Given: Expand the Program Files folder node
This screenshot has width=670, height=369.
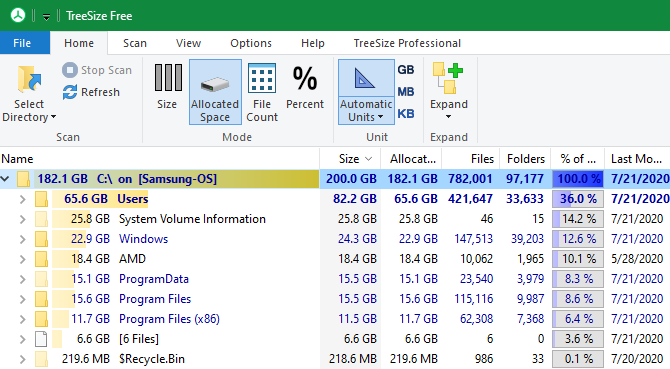Looking at the screenshot, I should [23, 299].
